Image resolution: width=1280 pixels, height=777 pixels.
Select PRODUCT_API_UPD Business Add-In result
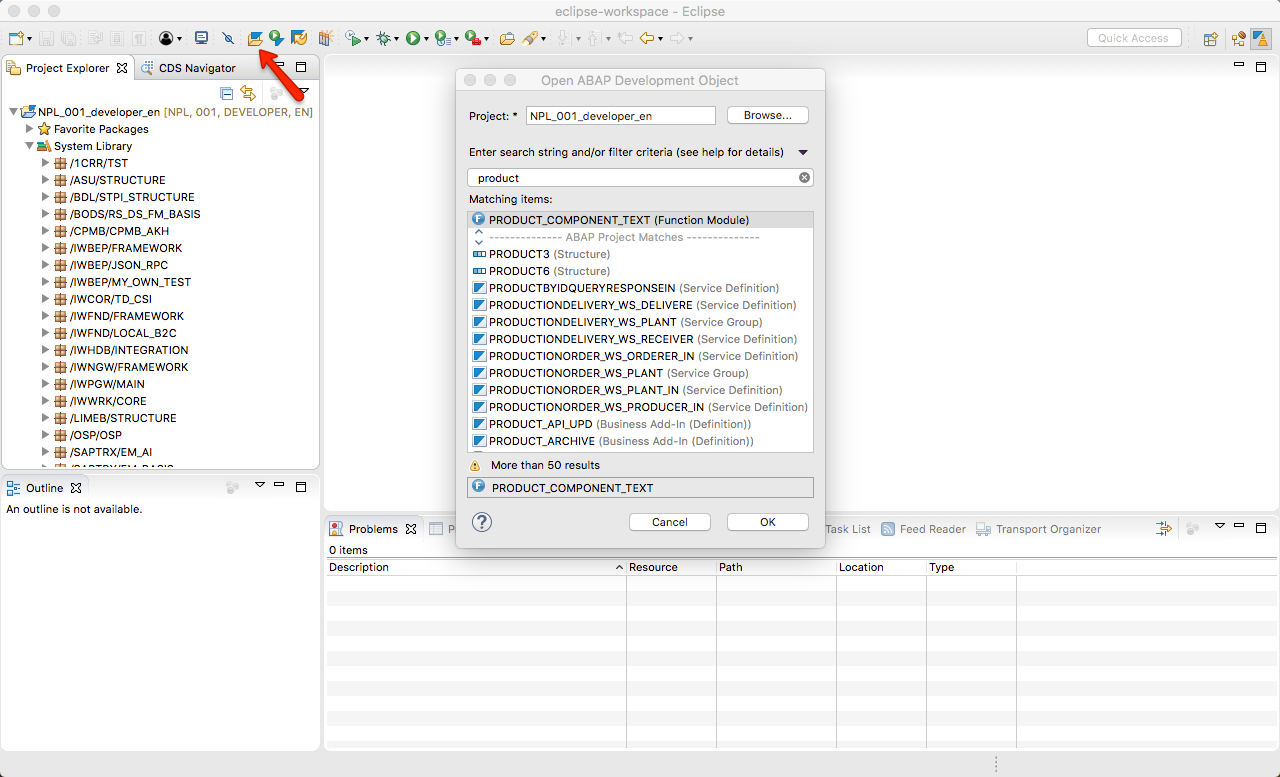click(x=640, y=424)
